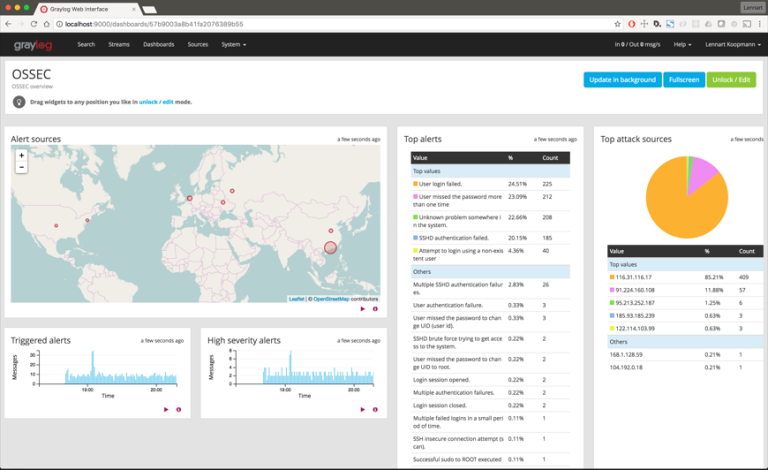Go to browser home page
Viewport: 768px width, 470px height.
(x=47, y=24)
